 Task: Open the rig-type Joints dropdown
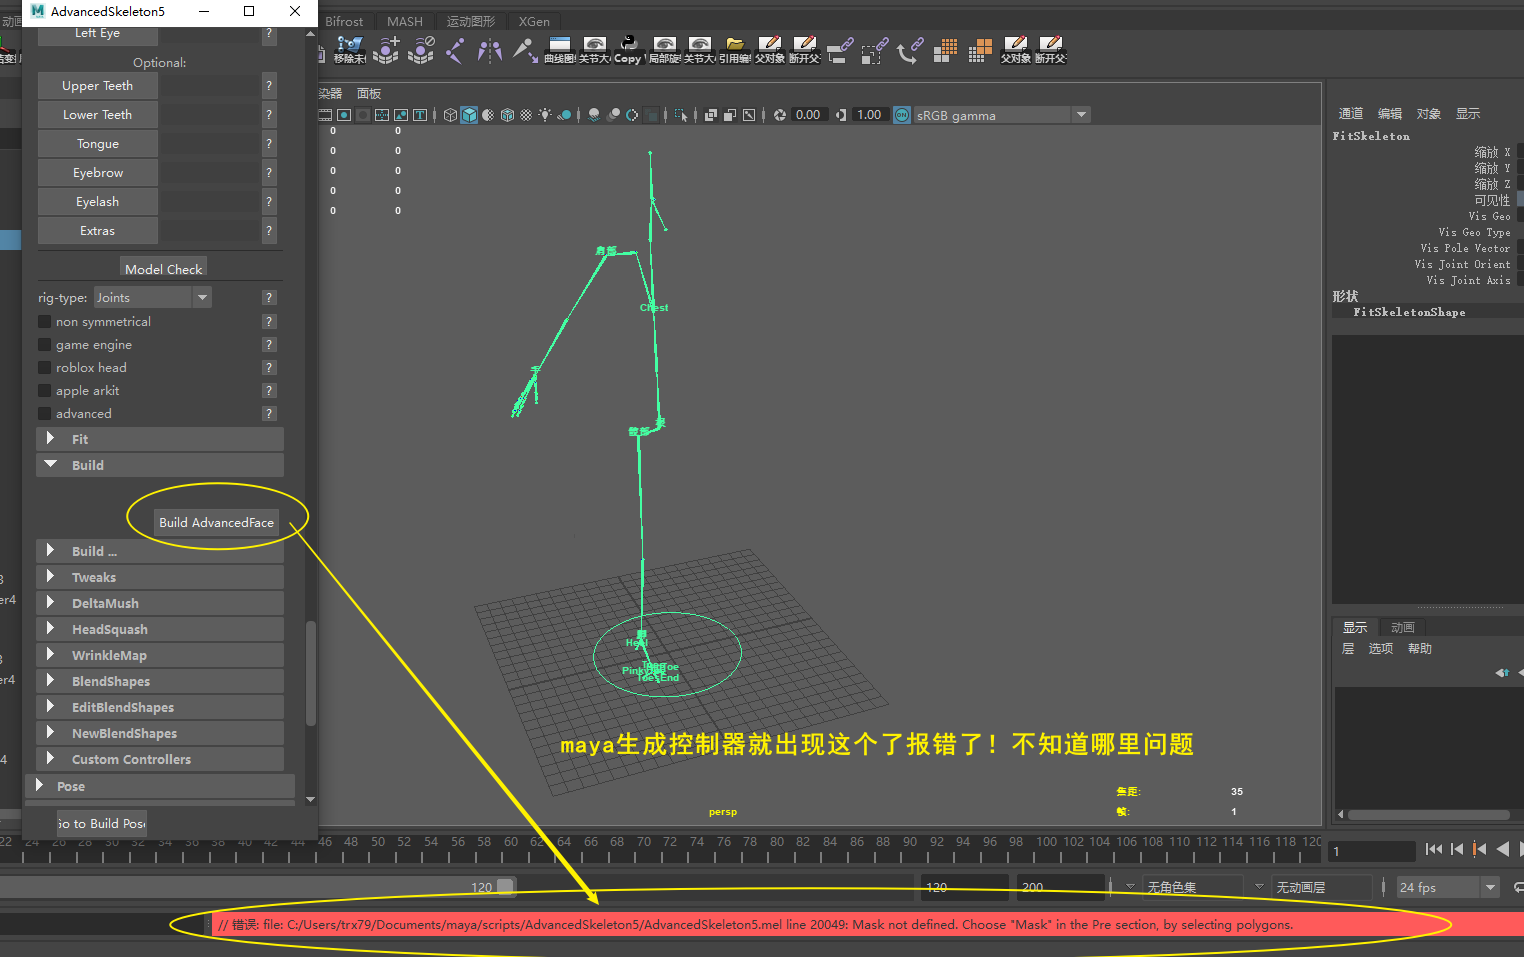(153, 297)
